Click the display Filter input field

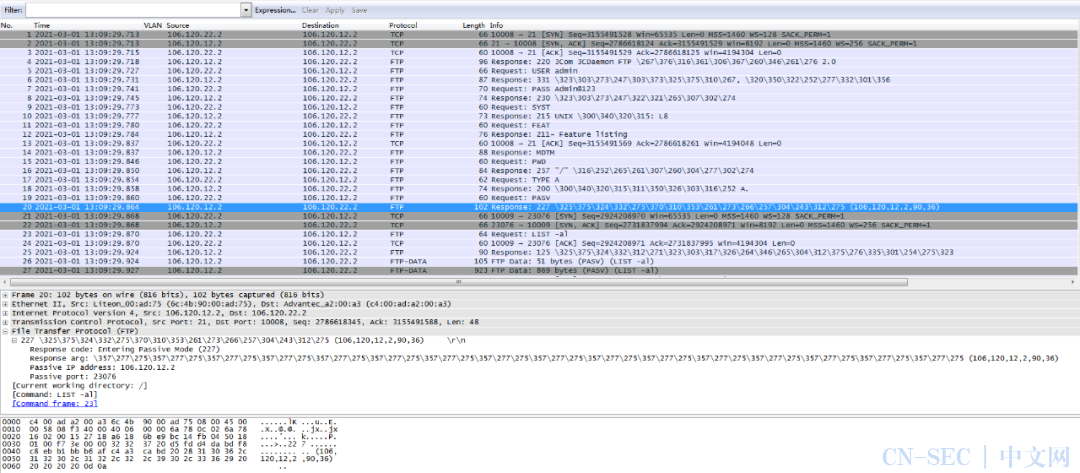(x=133, y=10)
